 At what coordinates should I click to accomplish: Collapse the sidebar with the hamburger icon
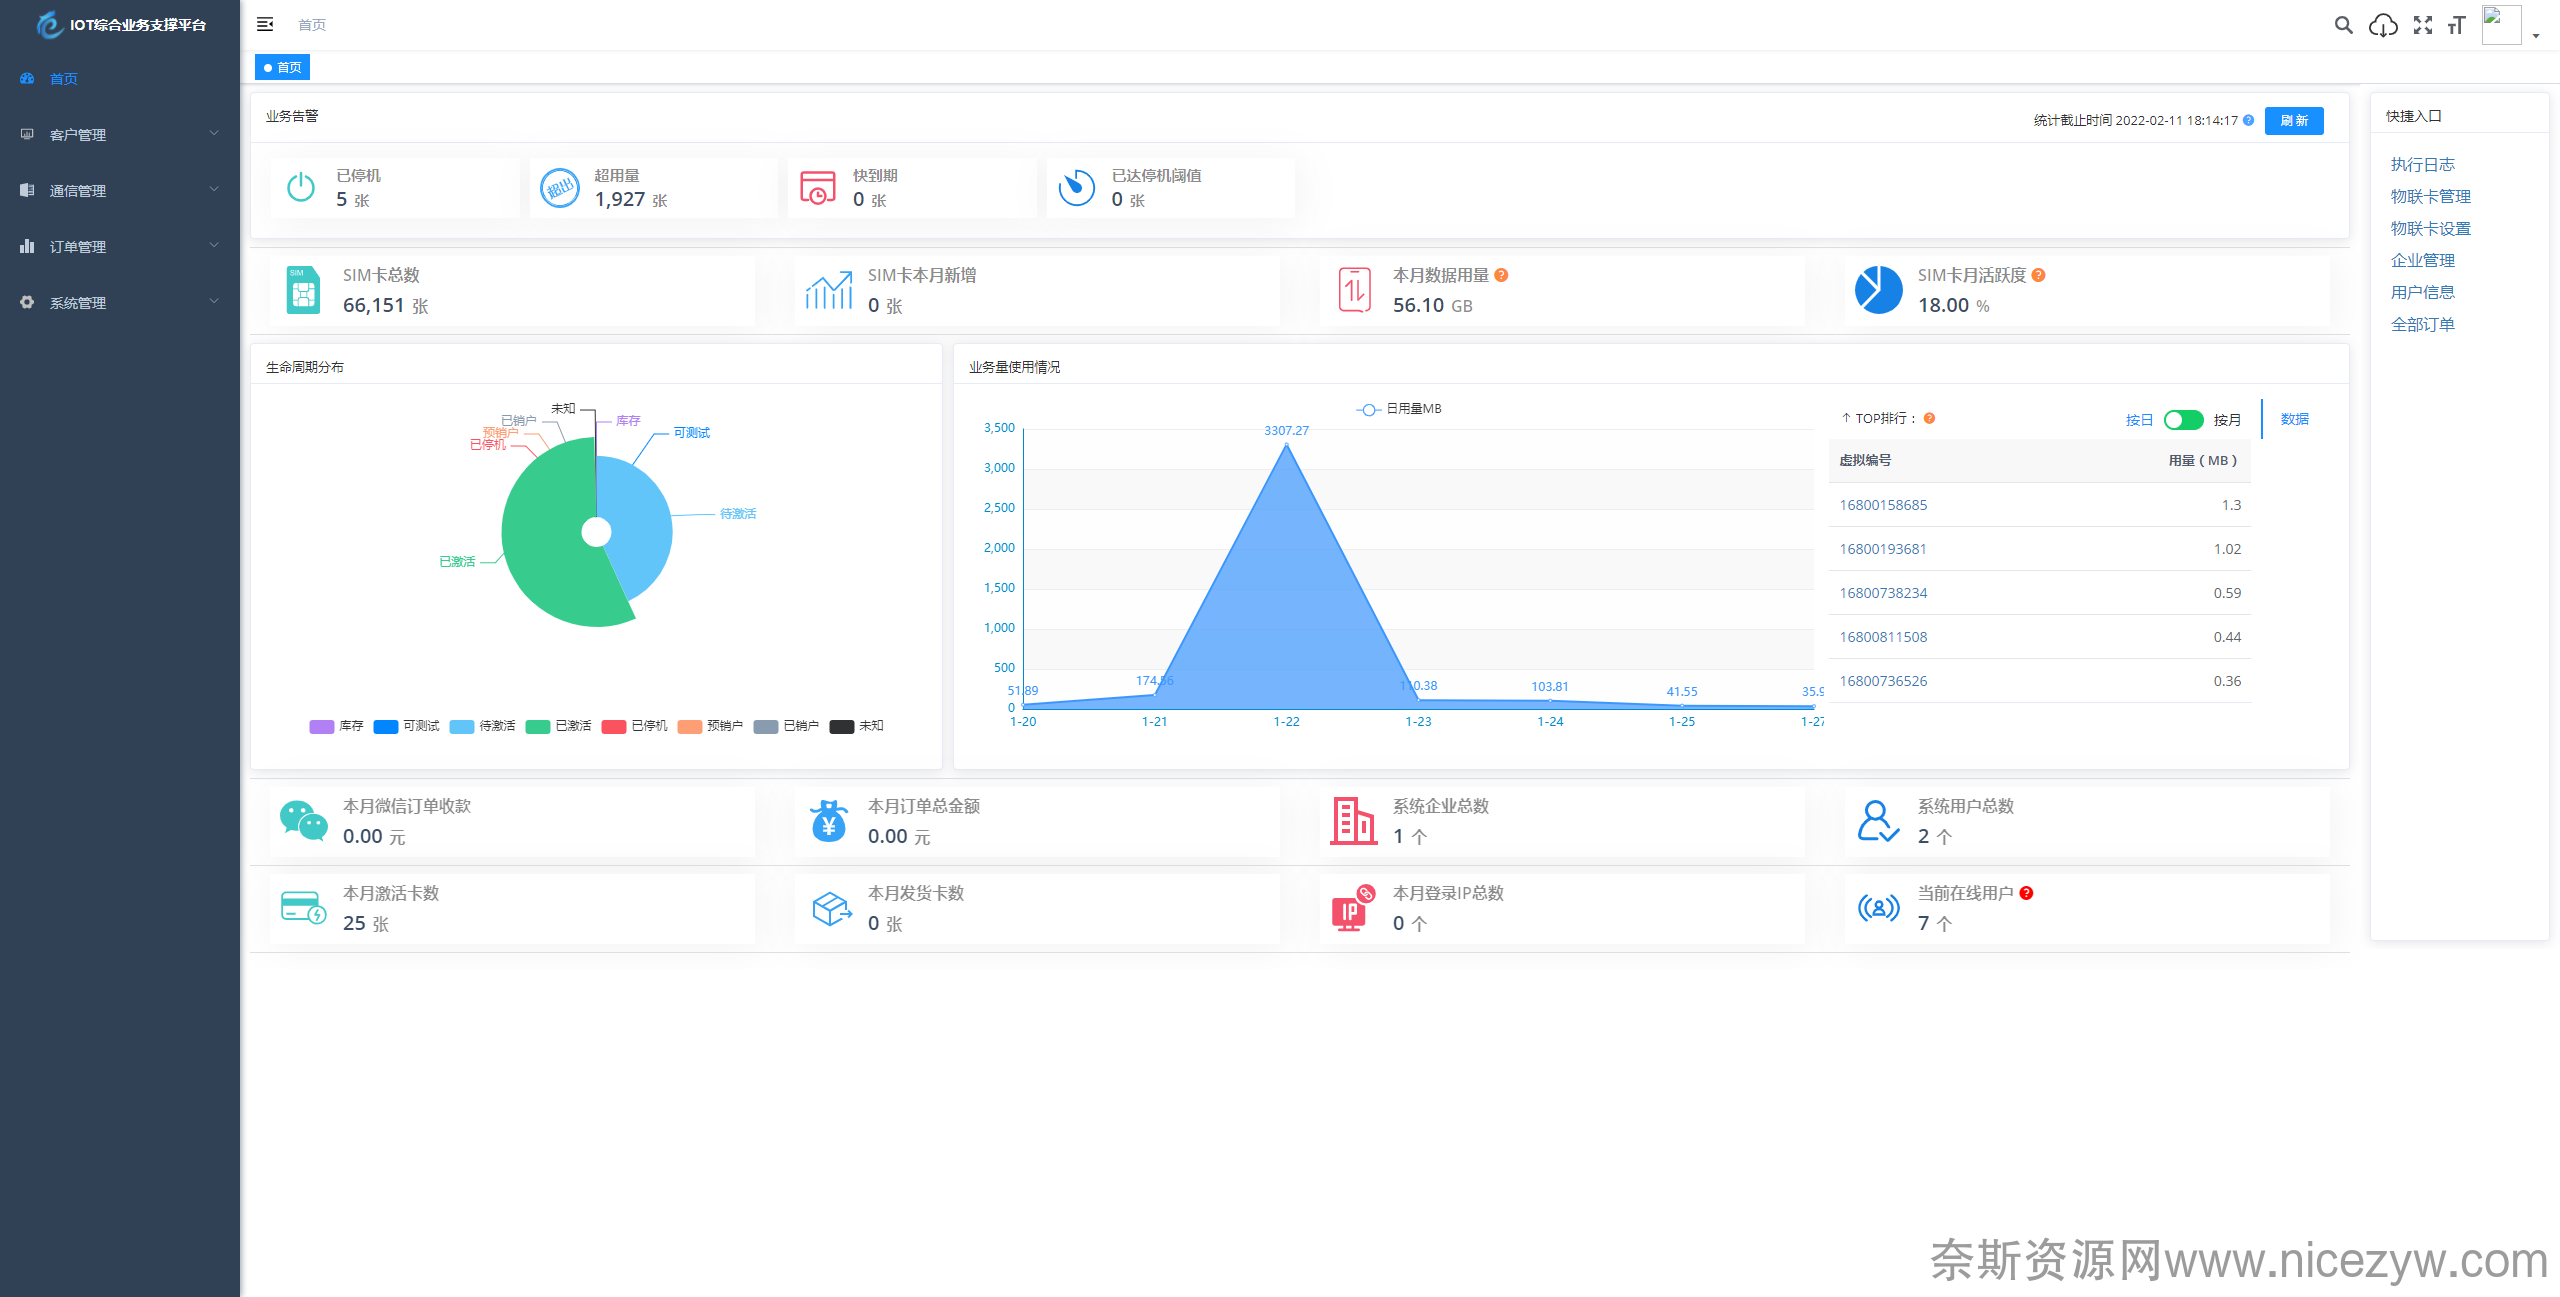click(265, 24)
